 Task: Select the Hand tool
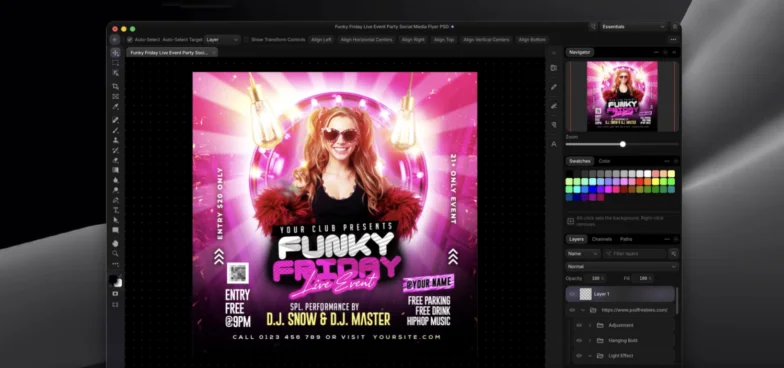pyautogui.click(x=116, y=244)
